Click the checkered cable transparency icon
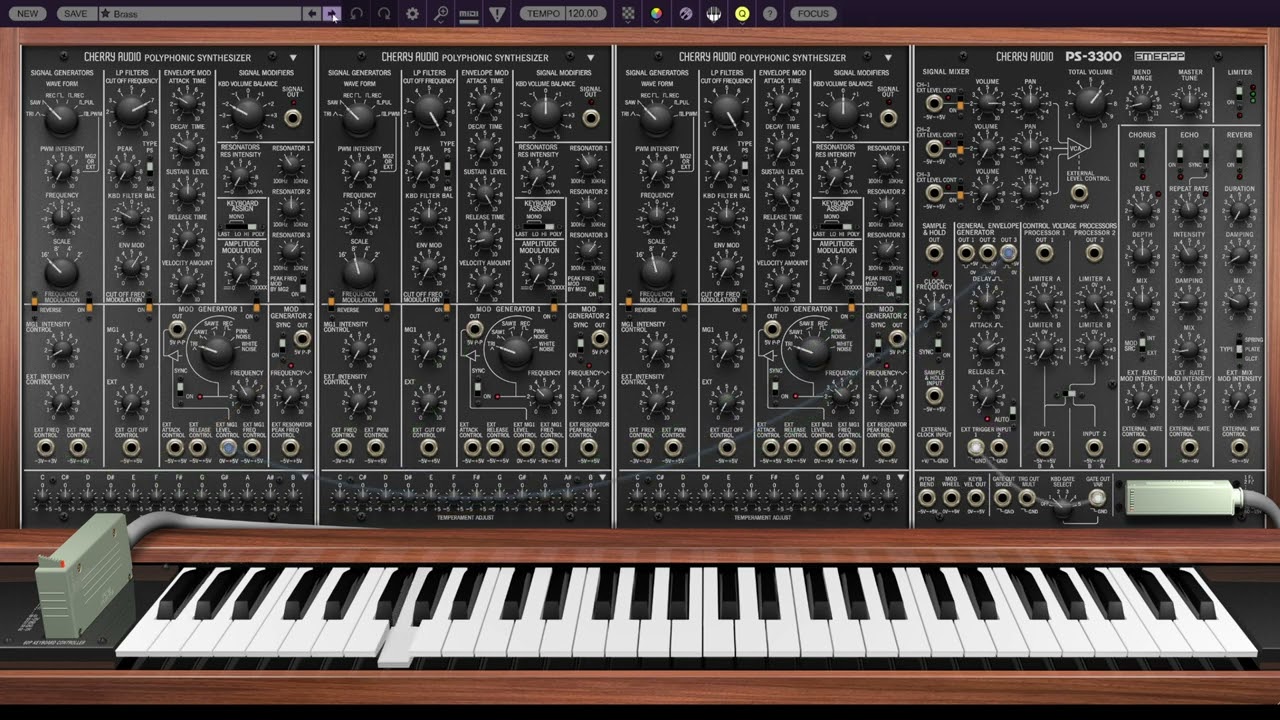This screenshot has height=720, width=1280. (x=628, y=14)
